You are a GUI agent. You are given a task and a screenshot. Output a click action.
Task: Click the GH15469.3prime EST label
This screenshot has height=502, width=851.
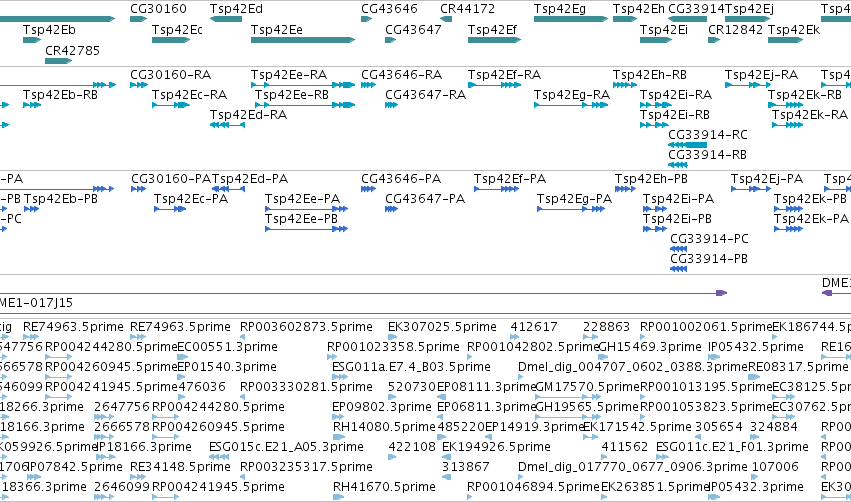pyautogui.click(x=650, y=347)
